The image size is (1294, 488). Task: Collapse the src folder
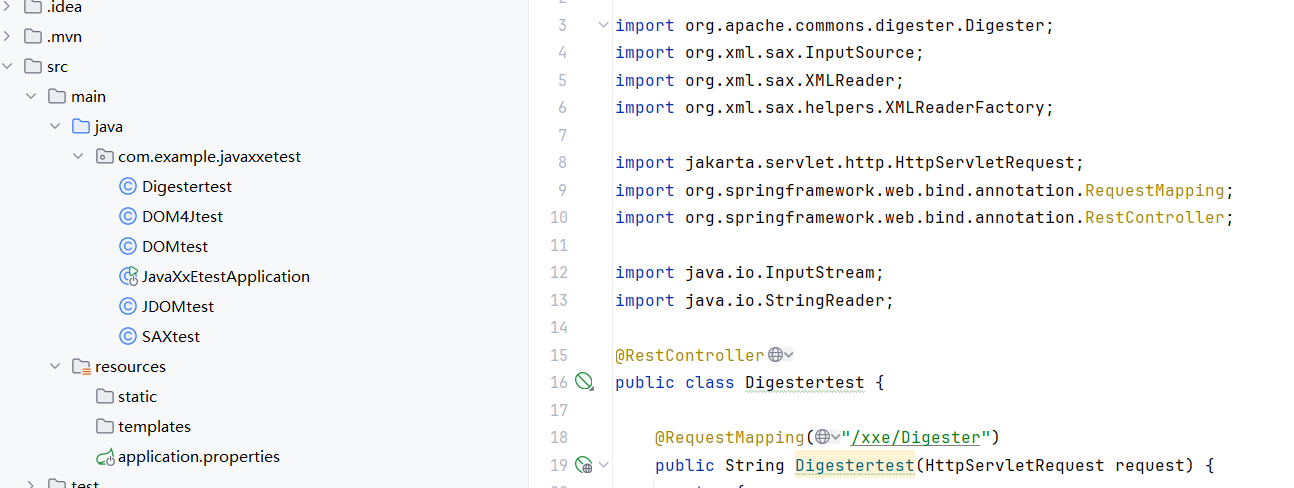tap(7, 67)
